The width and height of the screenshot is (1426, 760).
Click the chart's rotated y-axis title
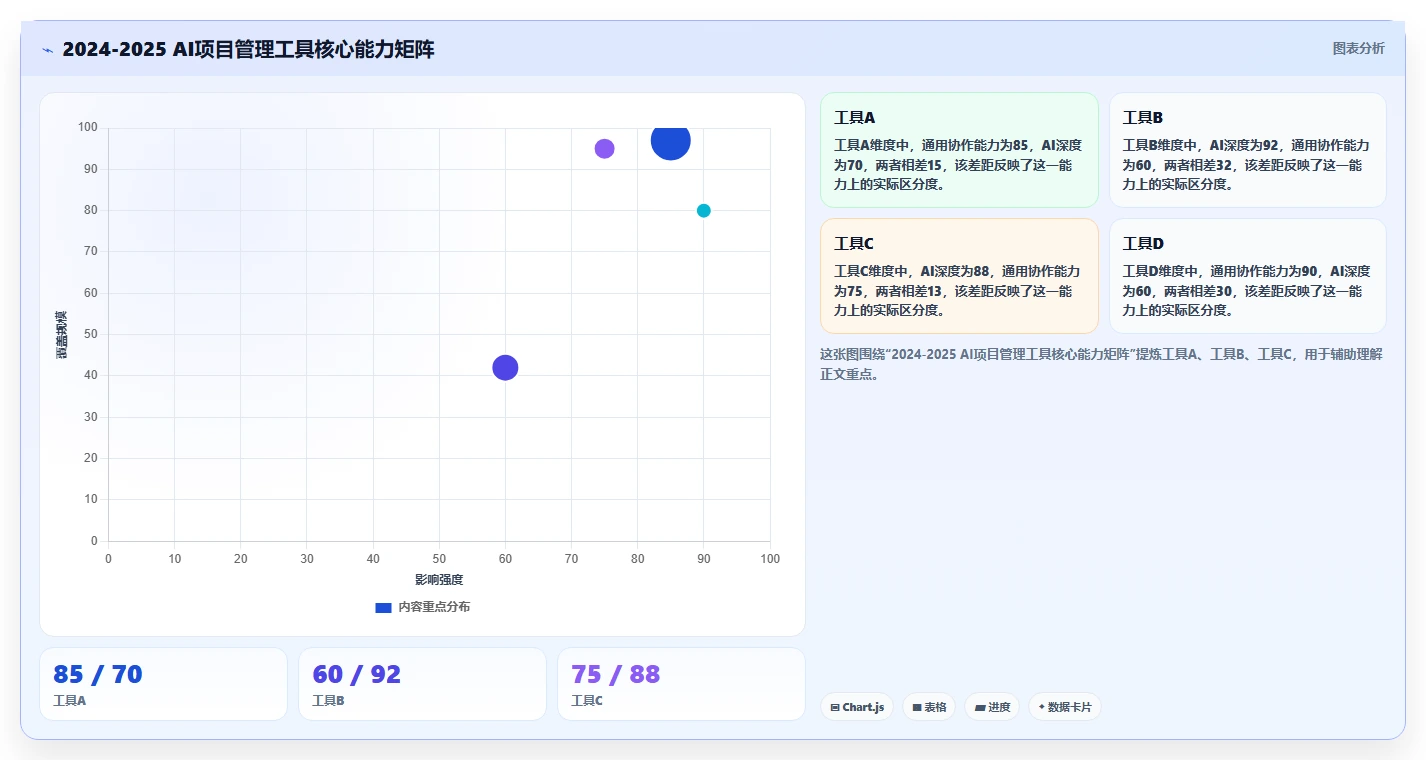(x=62, y=335)
